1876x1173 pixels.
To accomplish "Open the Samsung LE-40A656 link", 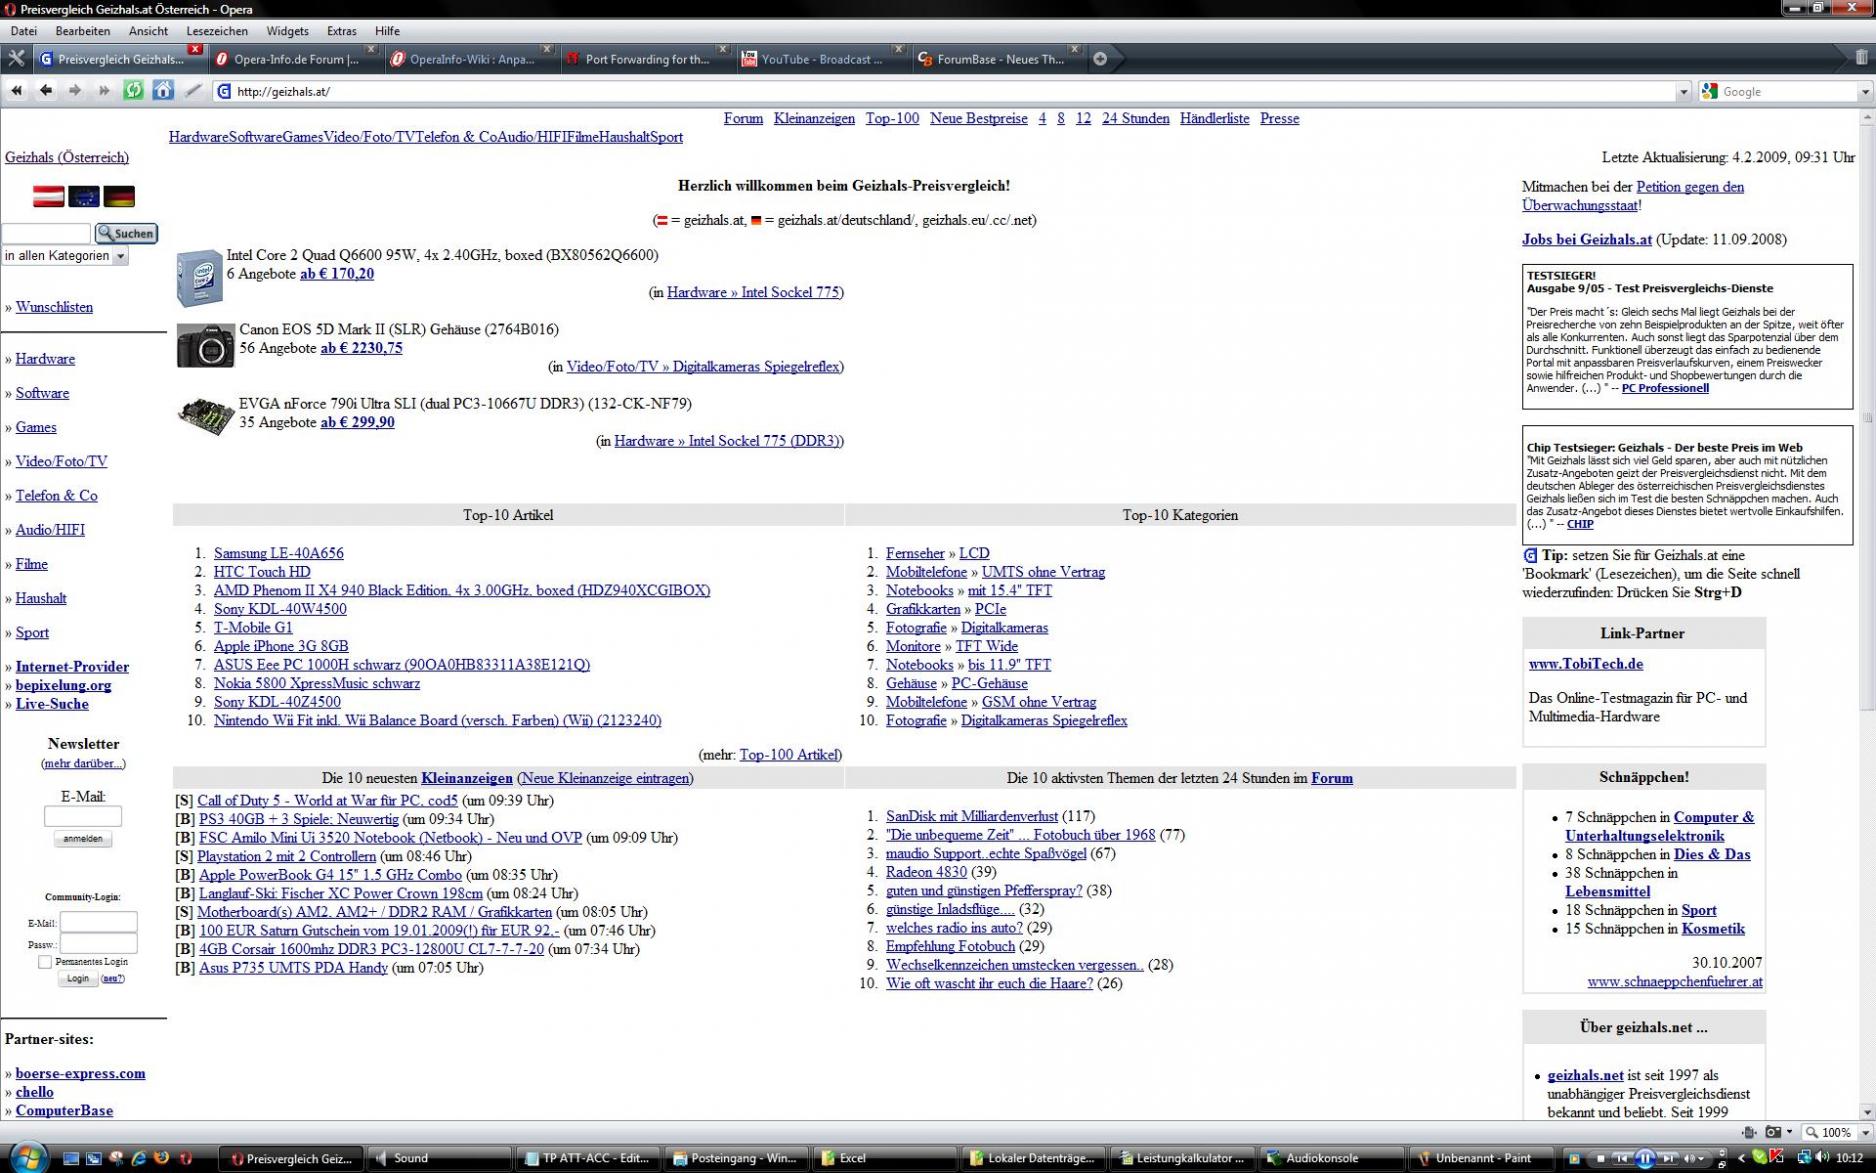I will pos(278,553).
